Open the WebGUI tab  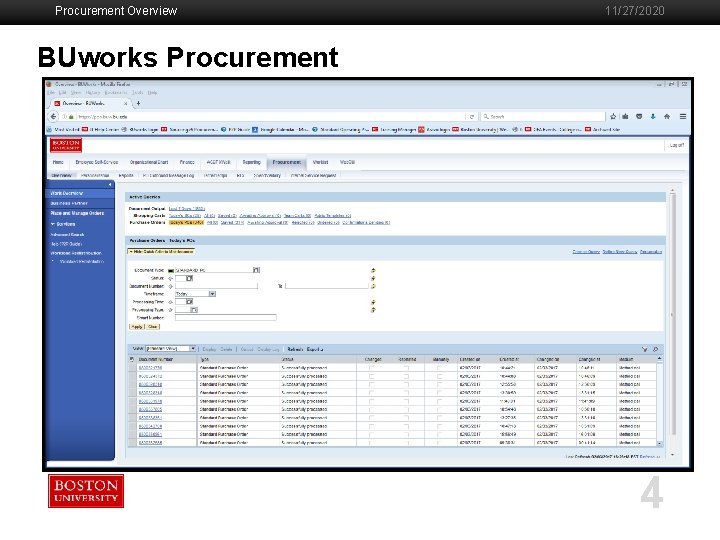coord(348,162)
